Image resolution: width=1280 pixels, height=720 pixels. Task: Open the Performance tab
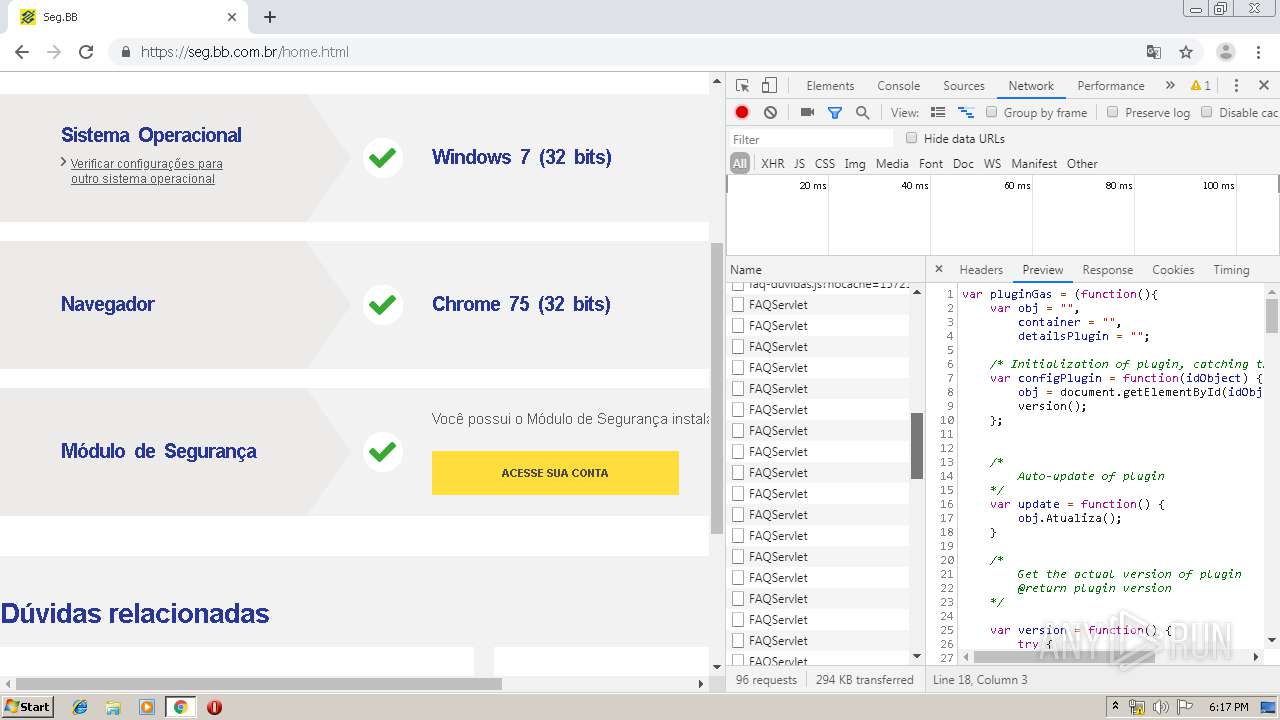(x=1110, y=86)
